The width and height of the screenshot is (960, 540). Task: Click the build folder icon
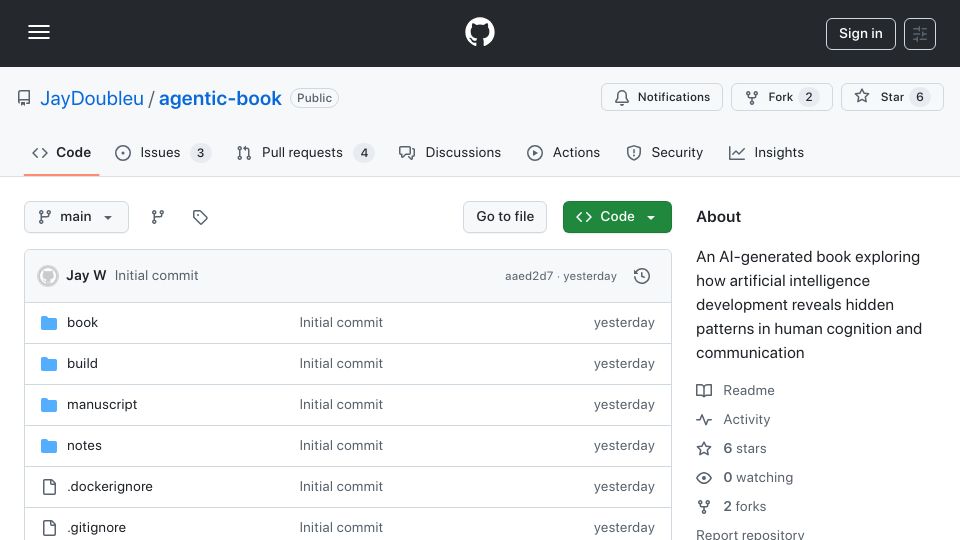click(49, 364)
